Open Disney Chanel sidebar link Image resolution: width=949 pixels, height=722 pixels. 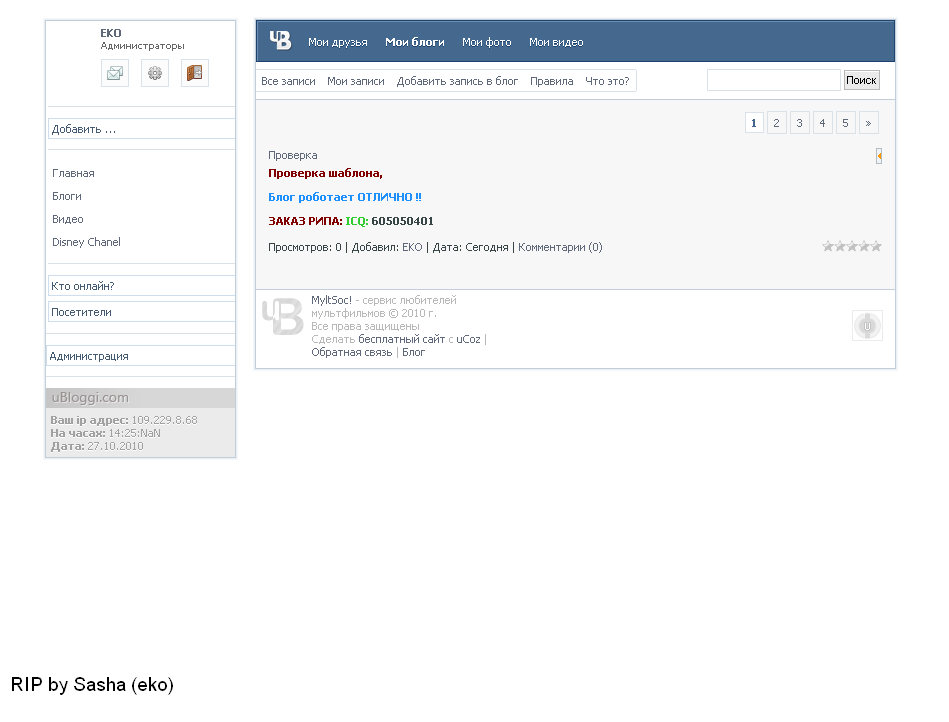[x=86, y=242]
